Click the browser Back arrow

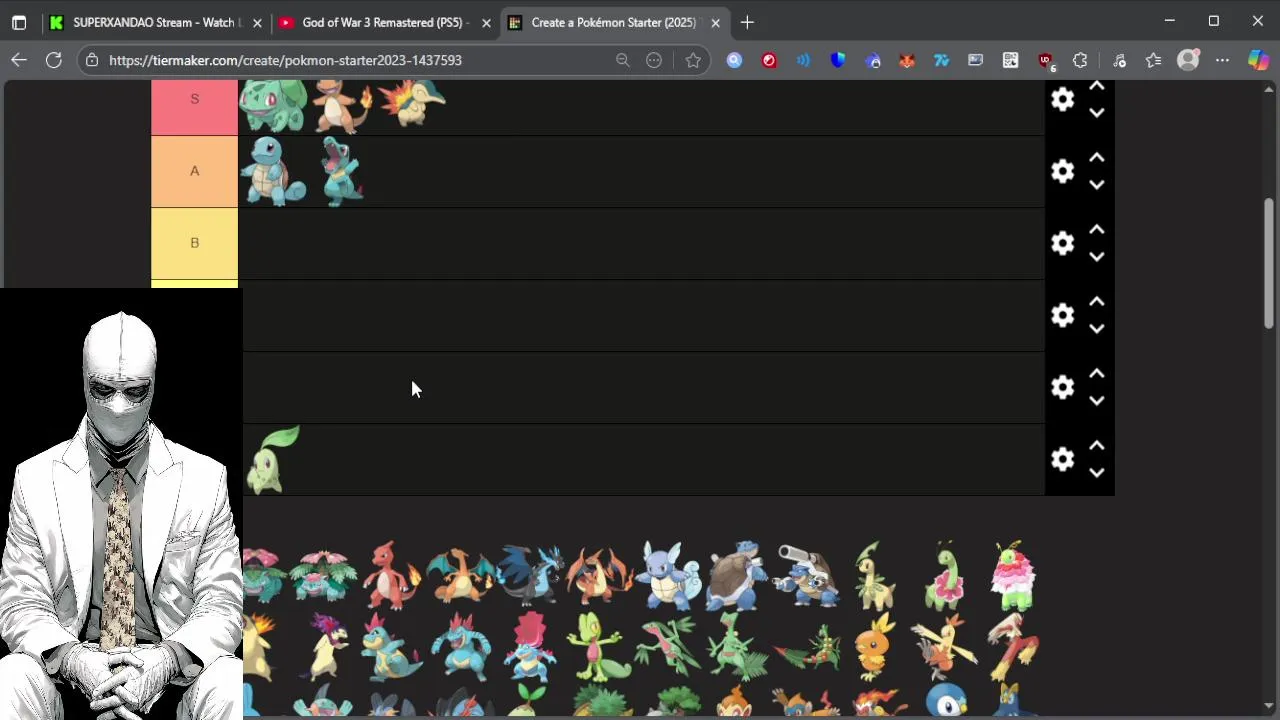19,60
